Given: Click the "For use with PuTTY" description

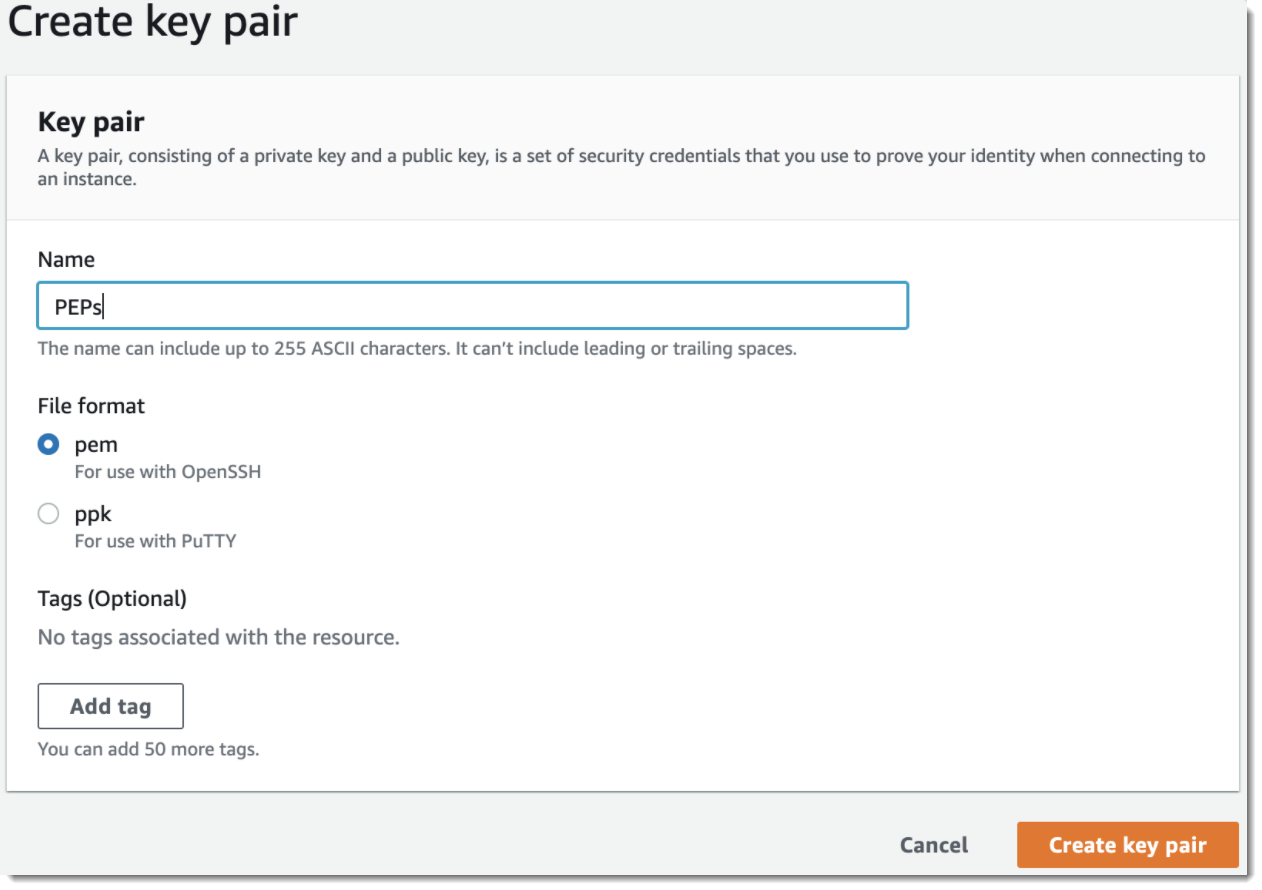Looking at the screenshot, I should point(155,541).
